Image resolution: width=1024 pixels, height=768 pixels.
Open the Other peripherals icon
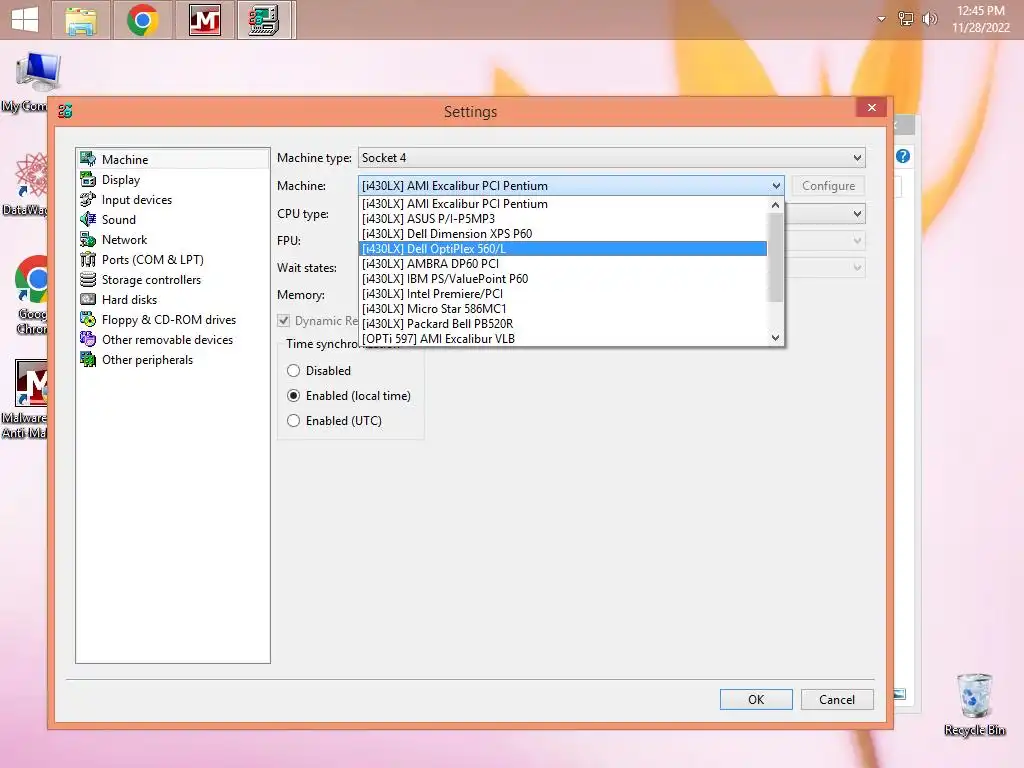tap(88, 360)
